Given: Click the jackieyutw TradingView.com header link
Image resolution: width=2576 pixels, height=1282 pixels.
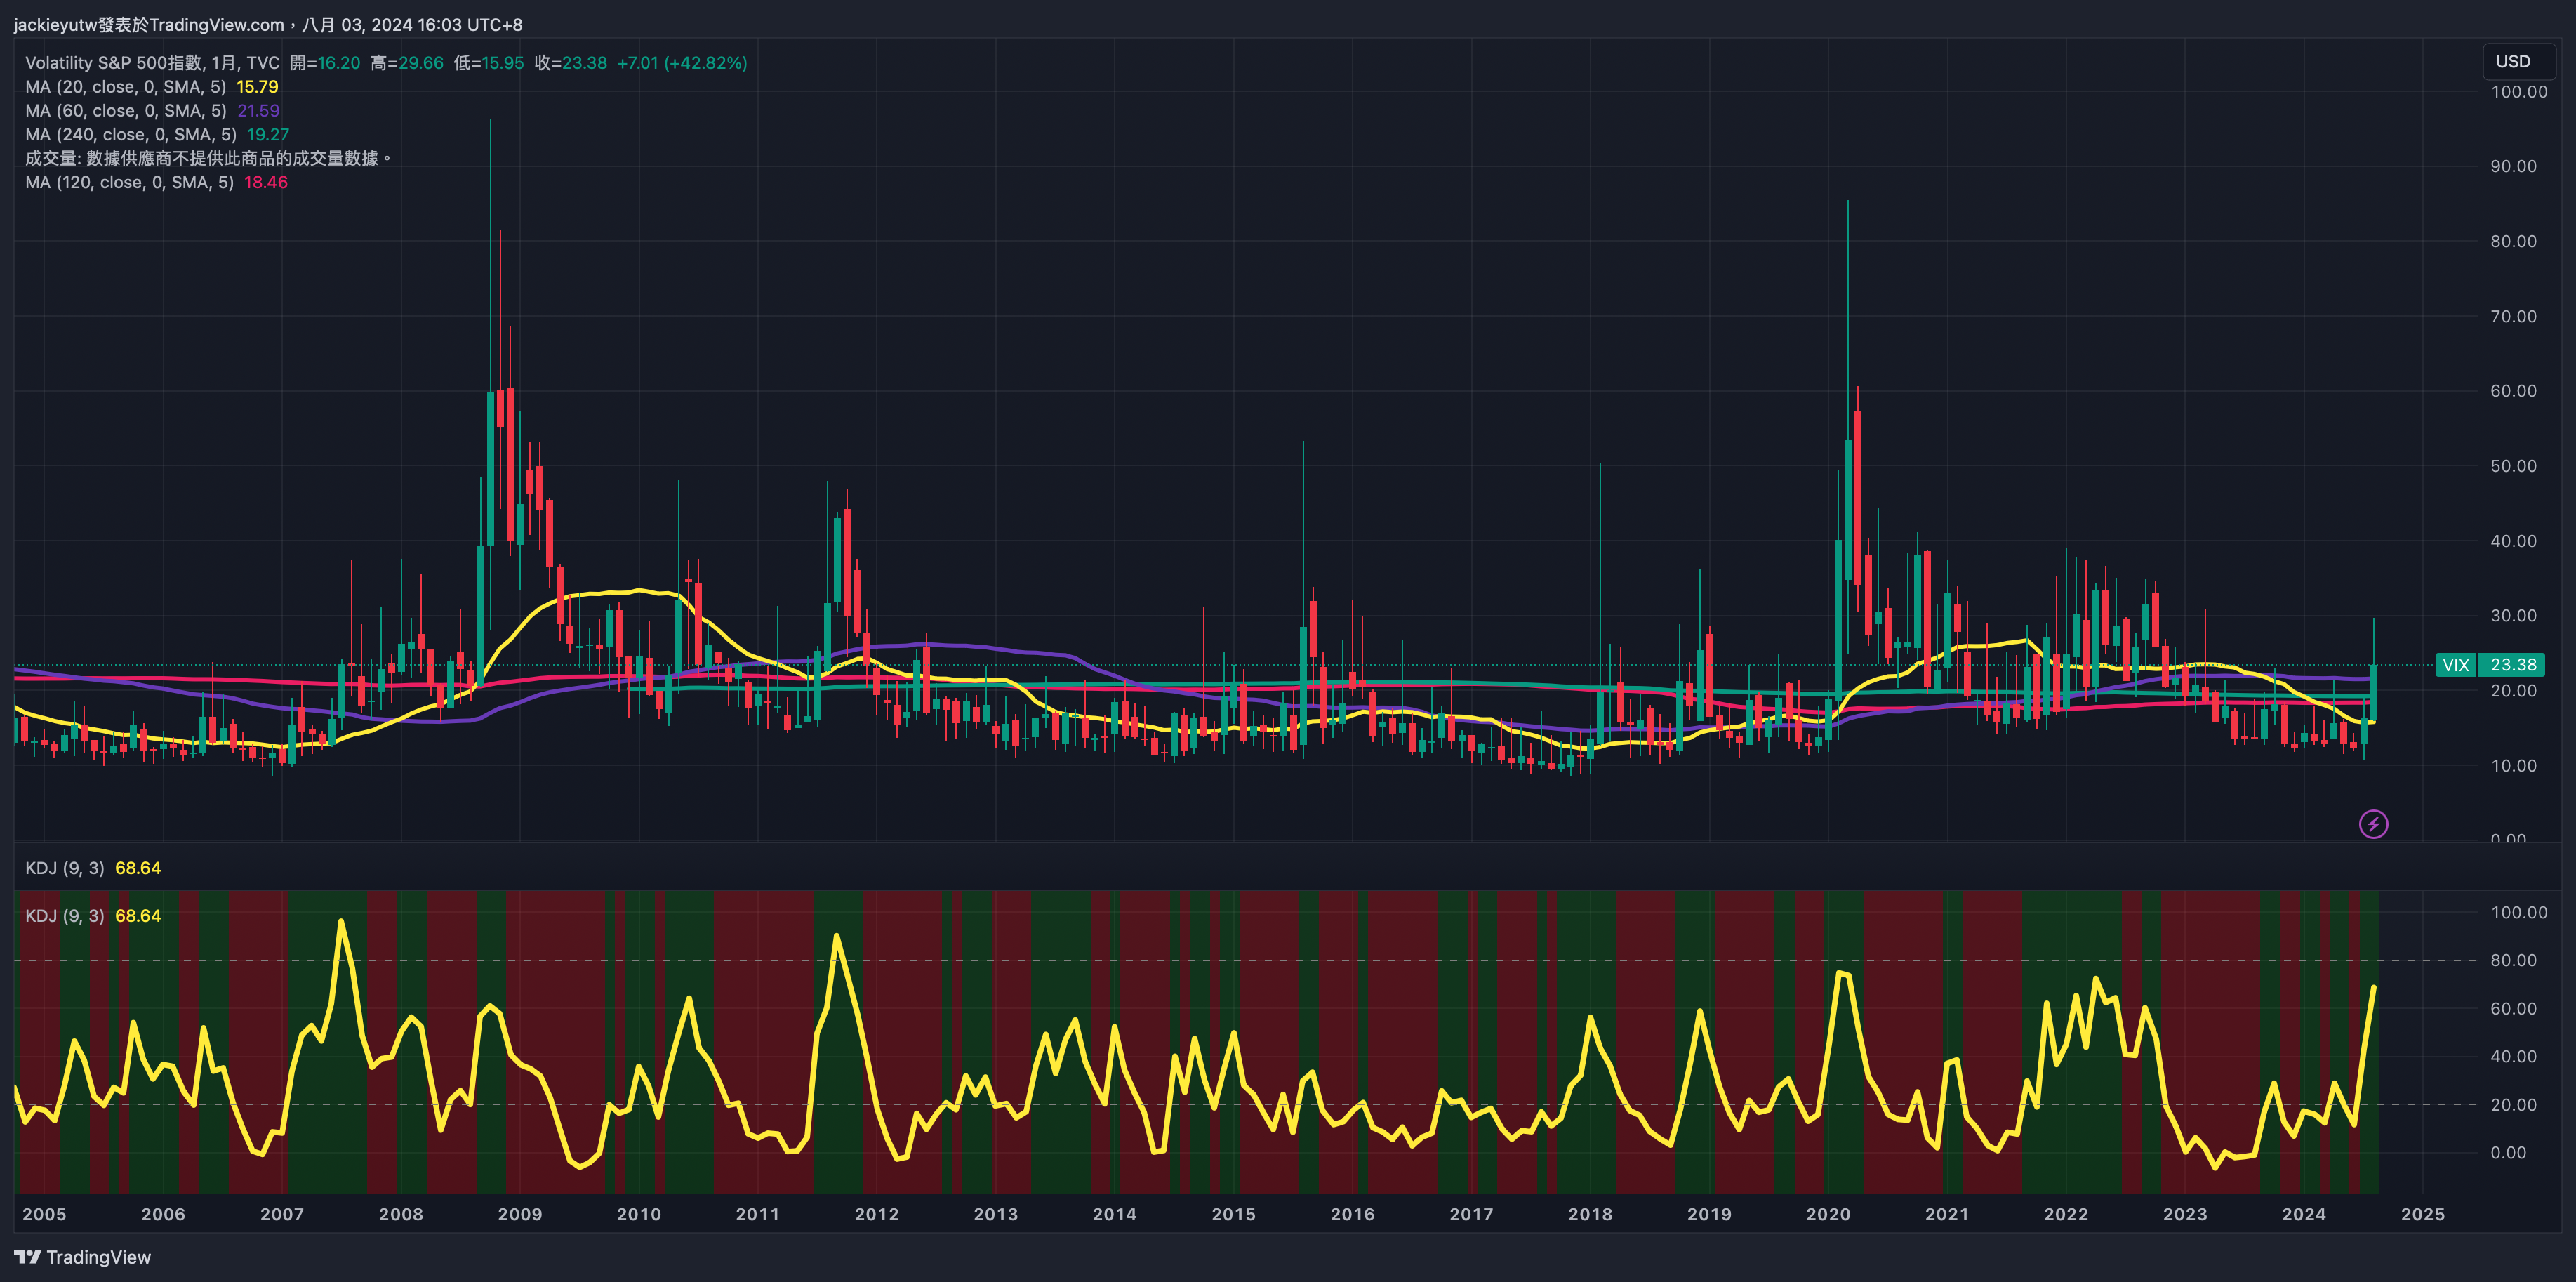Looking at the screenshot, I should click(150, 24).
